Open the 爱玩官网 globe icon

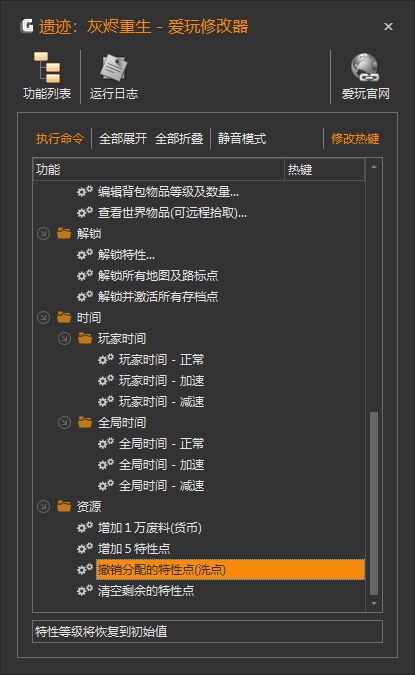click(x=365, y=68)
